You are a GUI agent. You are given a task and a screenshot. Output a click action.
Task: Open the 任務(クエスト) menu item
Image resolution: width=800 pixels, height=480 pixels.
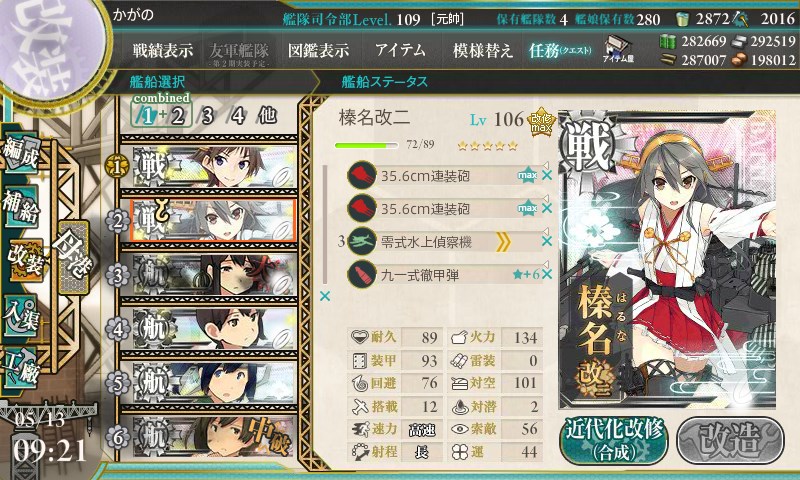[560, 50]
